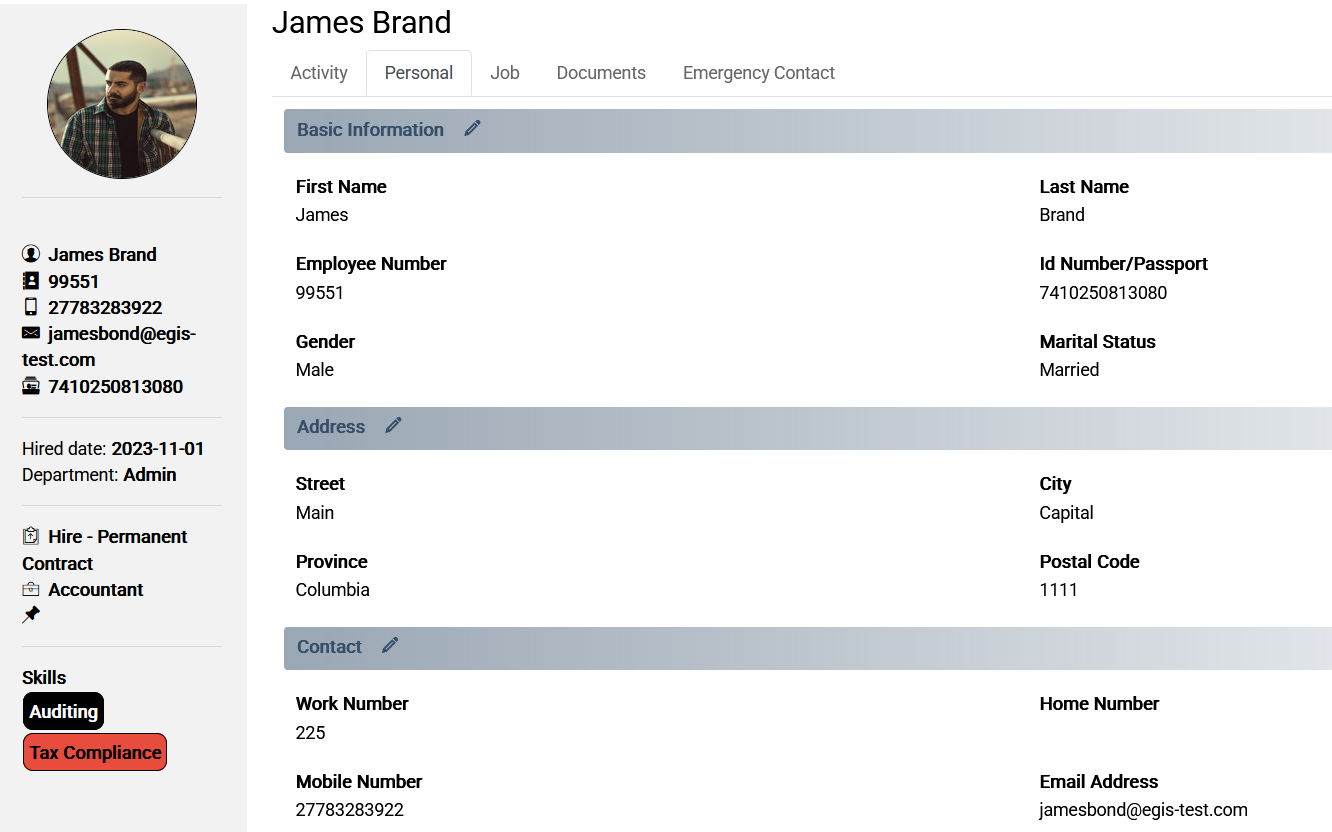The image size is (1332, 832).
Task: Edit Basic Information with pencil icon
Action: click(x=472, y=128)
